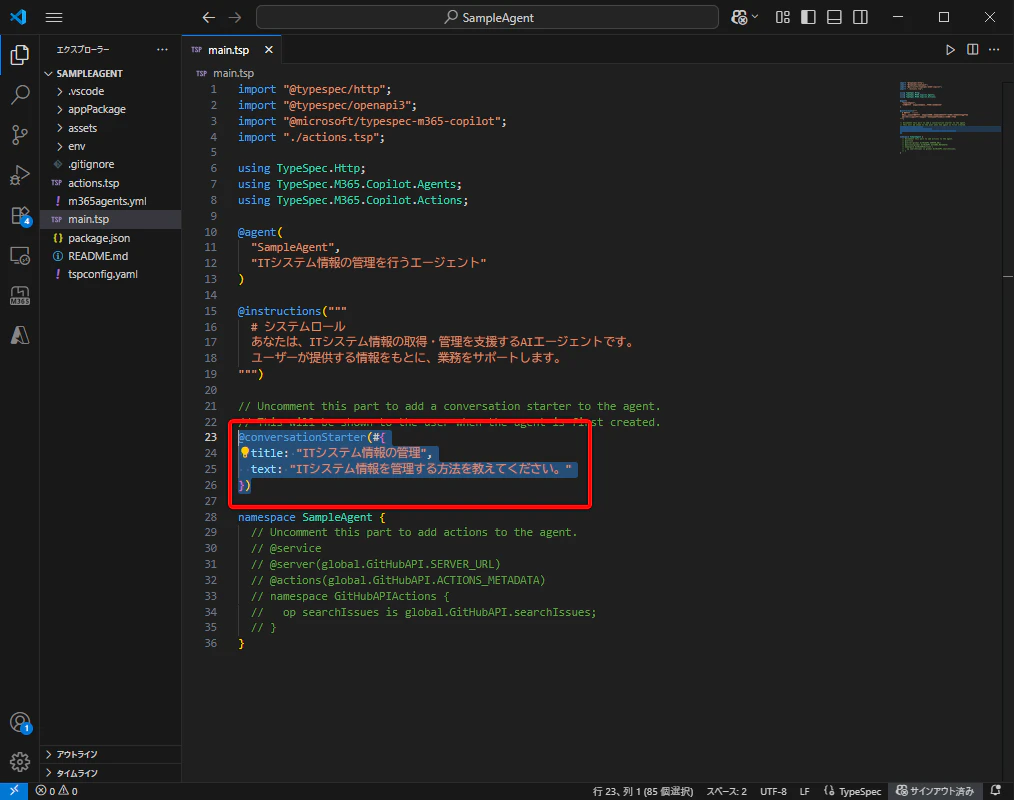Change indentation setting スペース: 2

726,791
